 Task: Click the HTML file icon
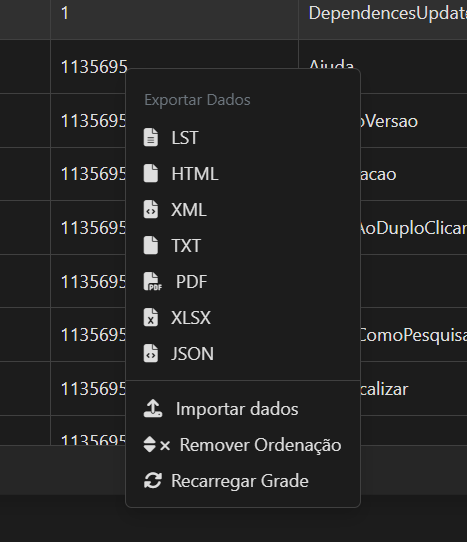click(x=151, y=173)
